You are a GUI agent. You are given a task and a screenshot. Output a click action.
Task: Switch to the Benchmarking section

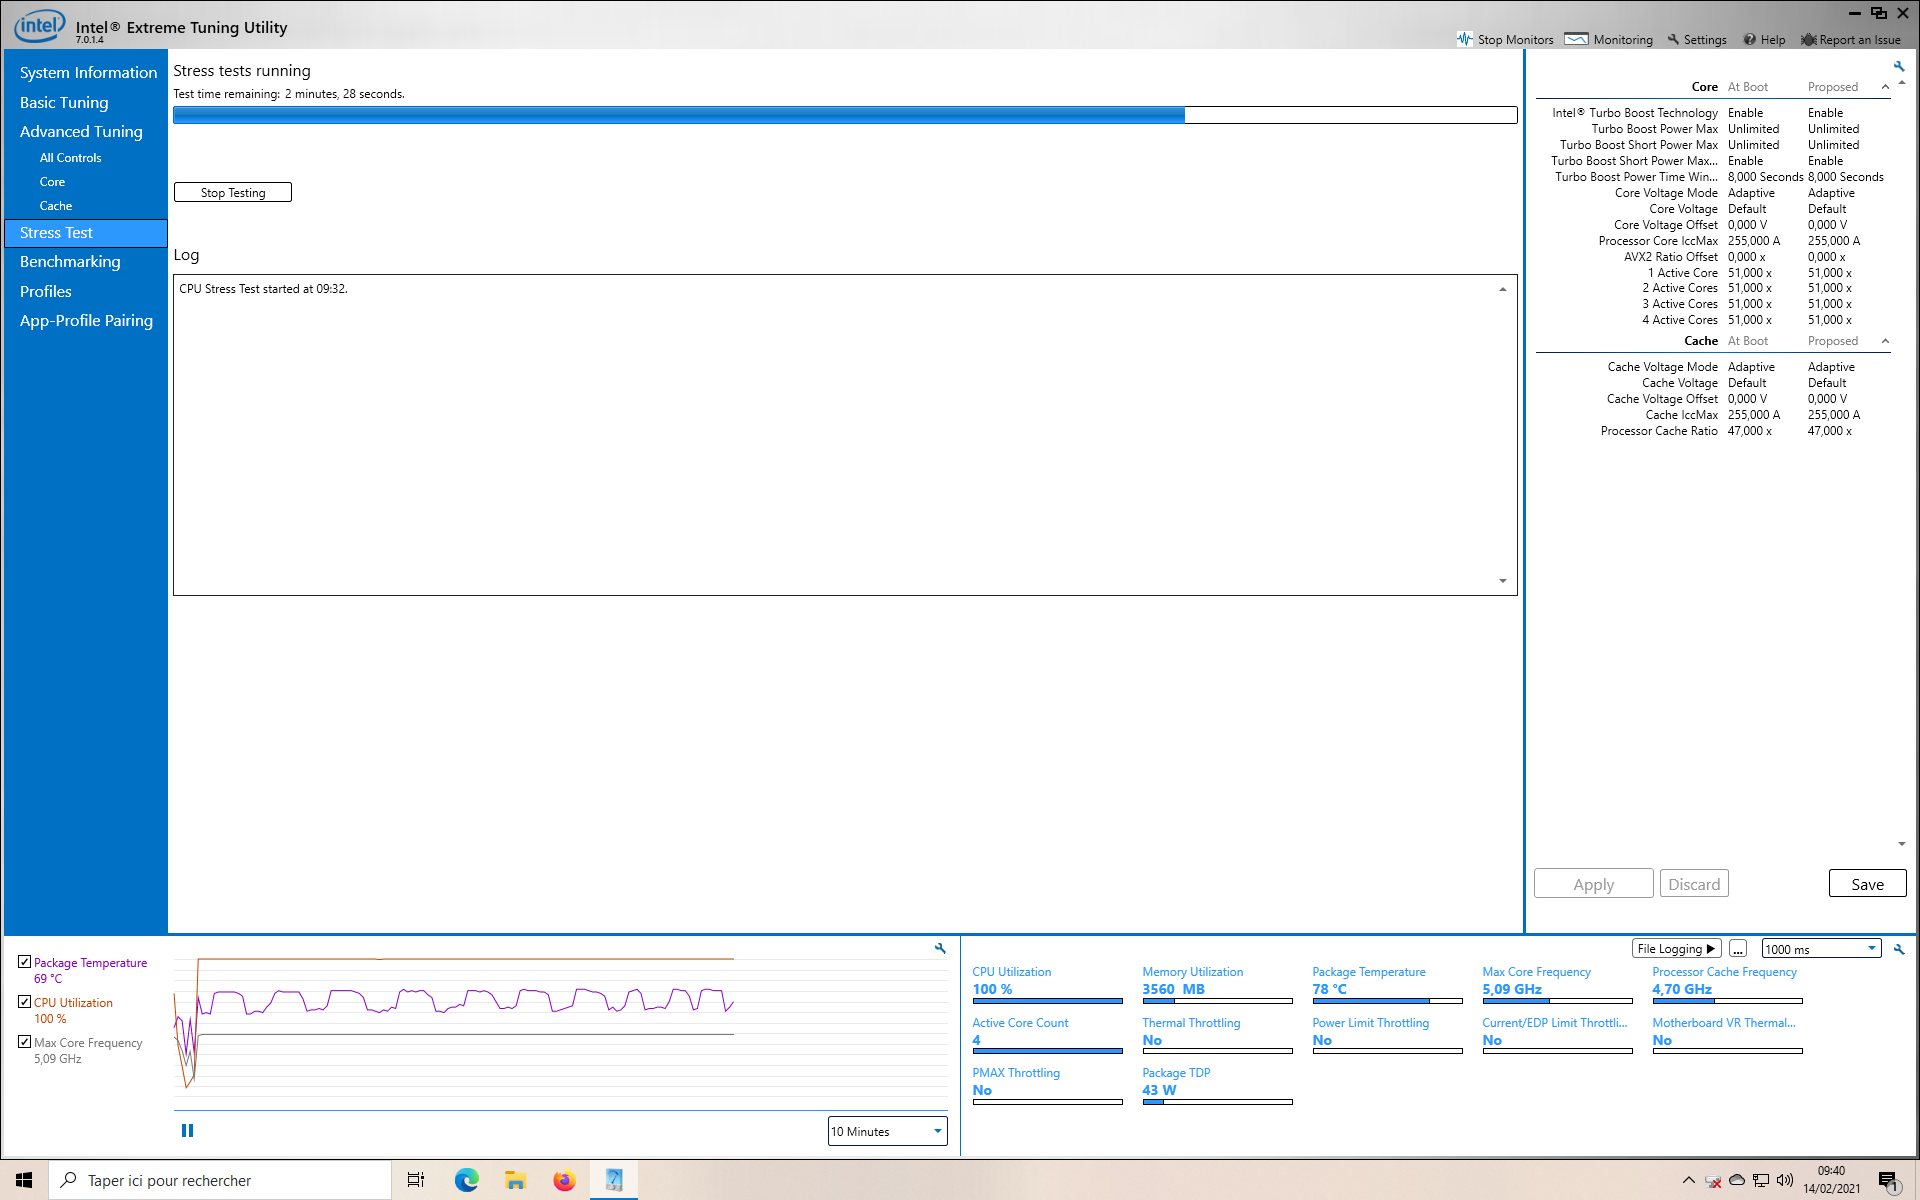click(70, 261)
